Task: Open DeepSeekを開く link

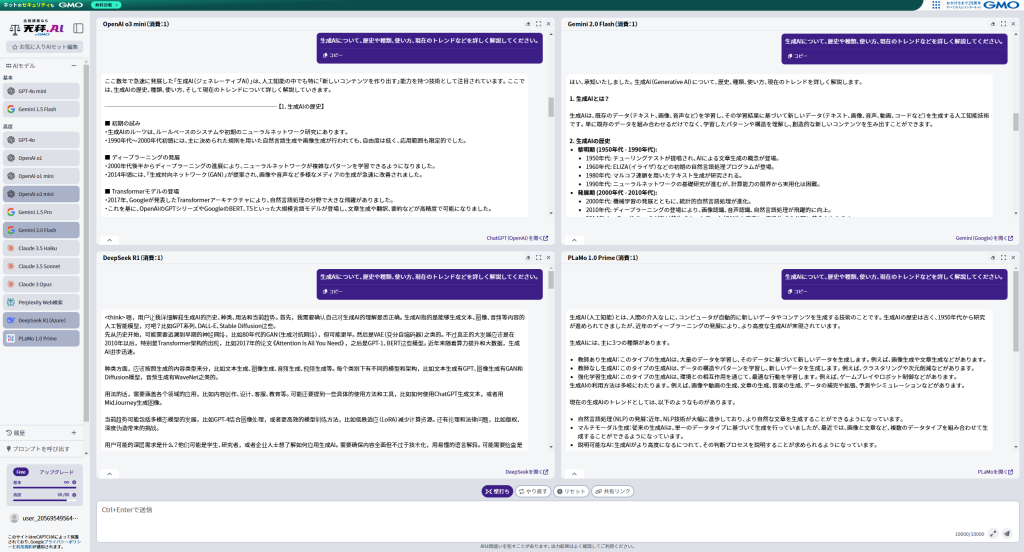Action: point(526,472)
